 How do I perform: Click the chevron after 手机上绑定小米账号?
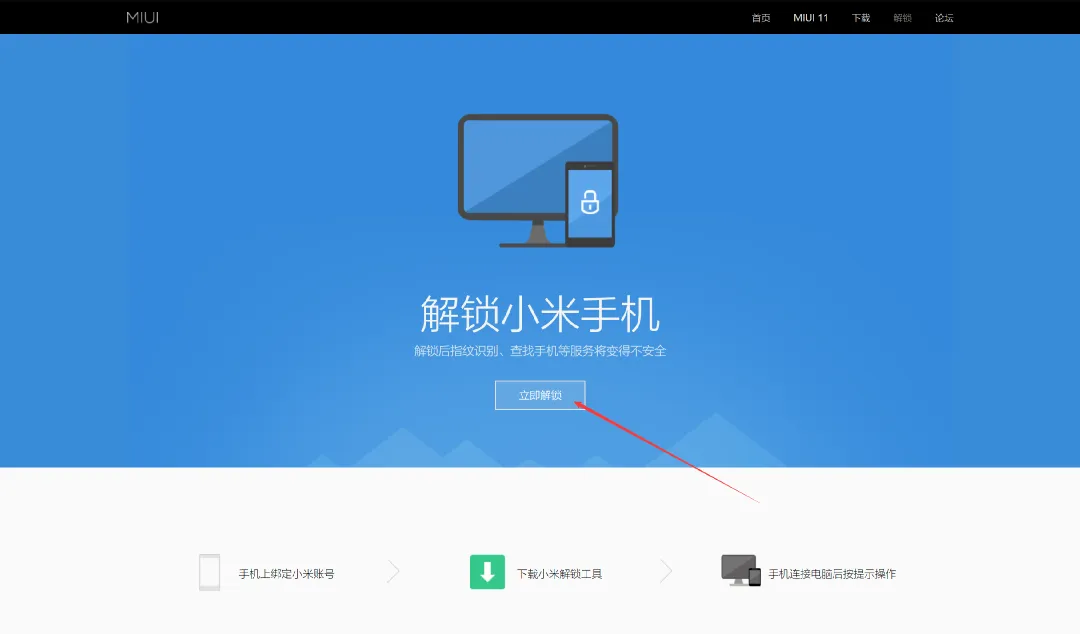[x=393, y=571]
